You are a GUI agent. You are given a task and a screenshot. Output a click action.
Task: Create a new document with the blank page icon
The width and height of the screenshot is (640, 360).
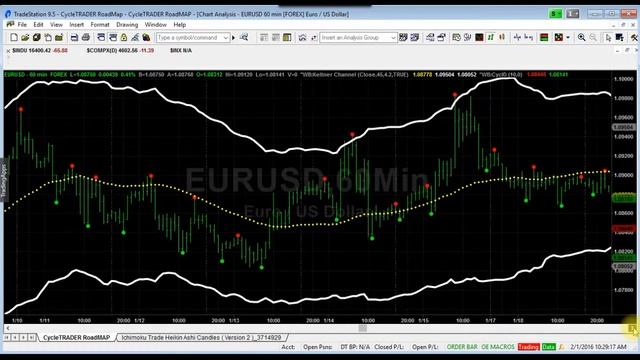(x=14, y=38)
